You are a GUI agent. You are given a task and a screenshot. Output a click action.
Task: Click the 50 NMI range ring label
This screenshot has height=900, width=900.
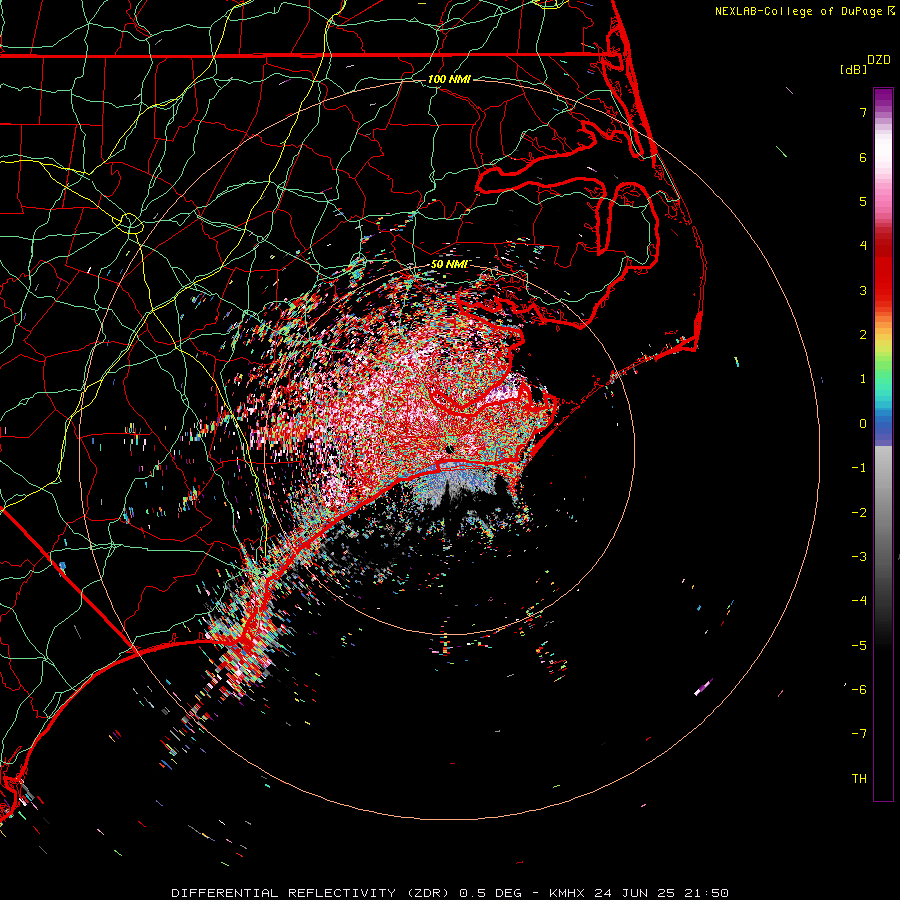click(x=449, y=264)
